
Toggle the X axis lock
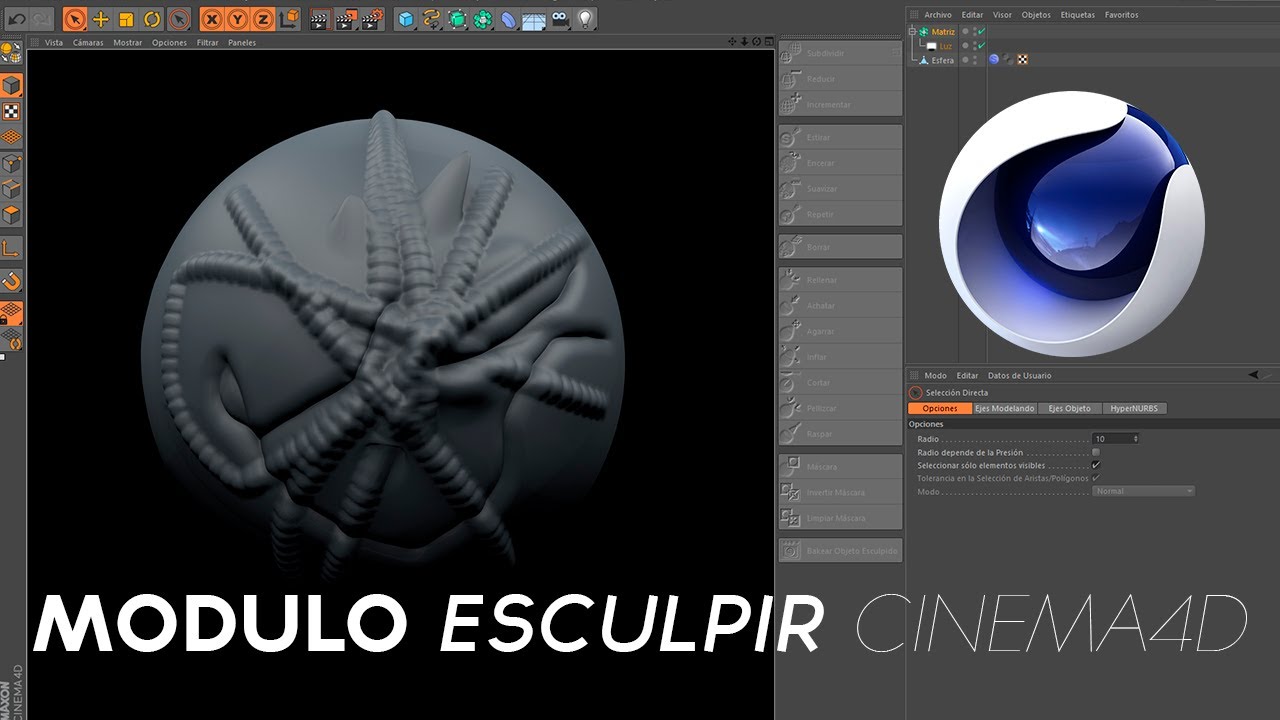212,18
